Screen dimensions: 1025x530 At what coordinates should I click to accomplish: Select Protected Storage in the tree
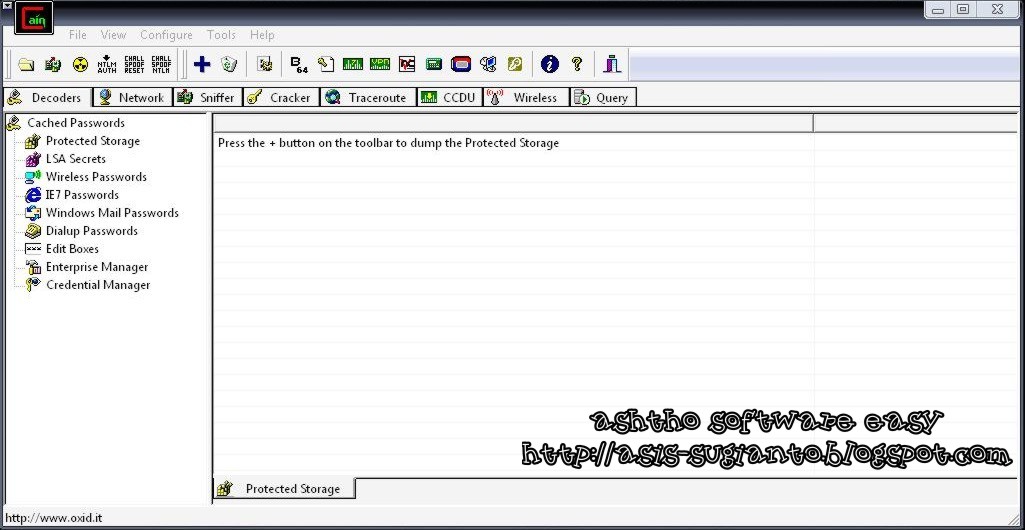[92, 141]
